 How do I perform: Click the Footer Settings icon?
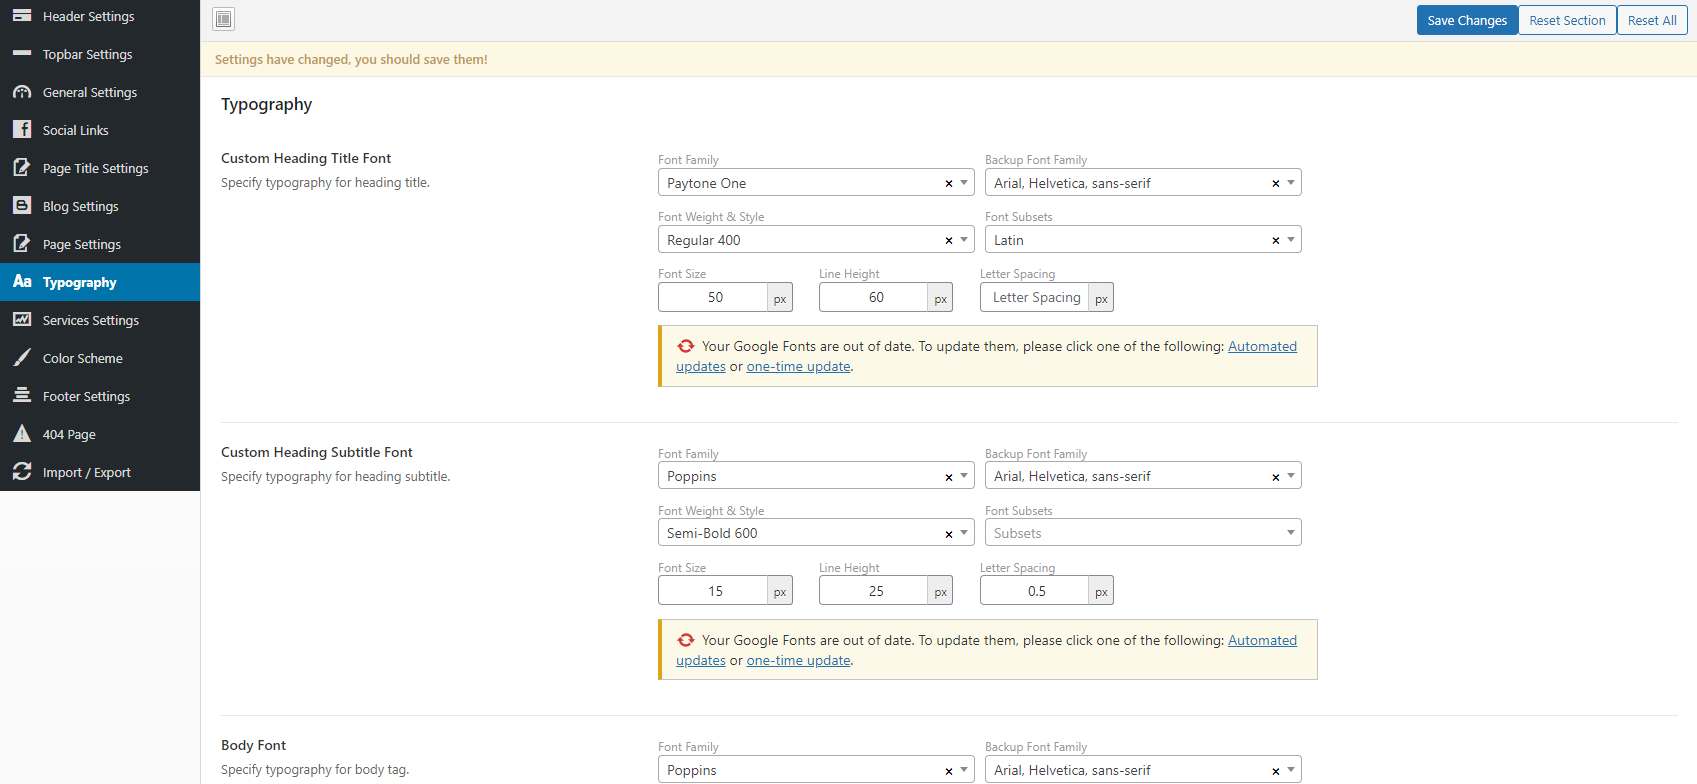click(x=22, y=396)
